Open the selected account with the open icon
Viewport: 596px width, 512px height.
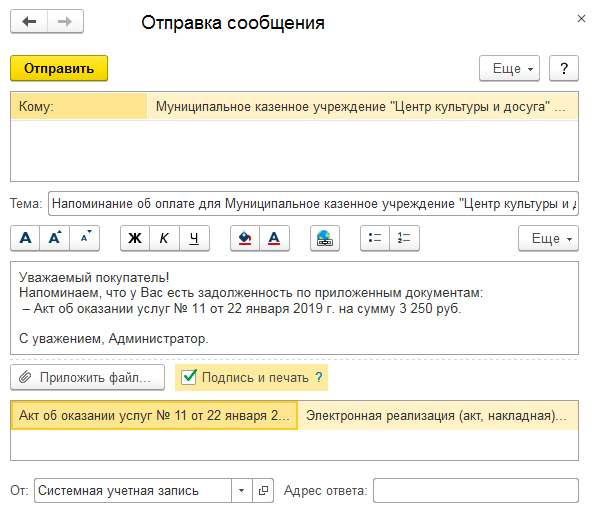263,491
